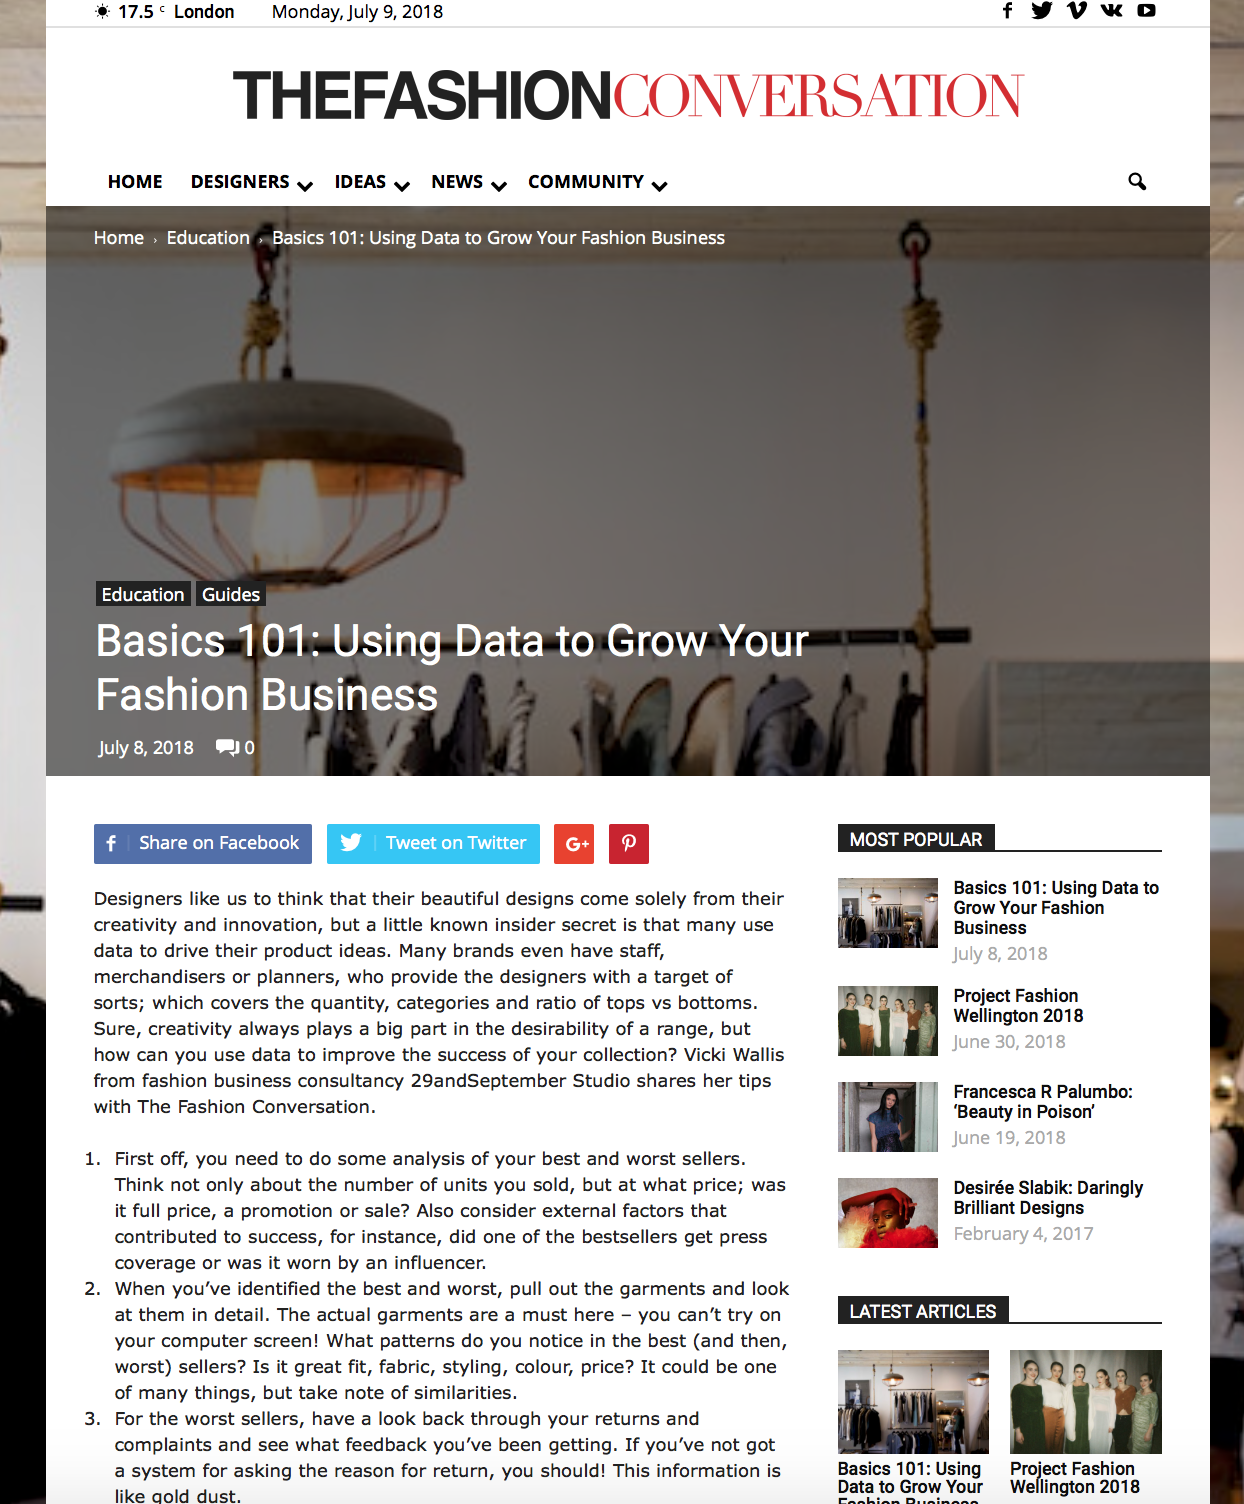Open popular article Basics 101 Using Data
The height and width of the screenshot is (1504, 1244).
point(1056,907)
